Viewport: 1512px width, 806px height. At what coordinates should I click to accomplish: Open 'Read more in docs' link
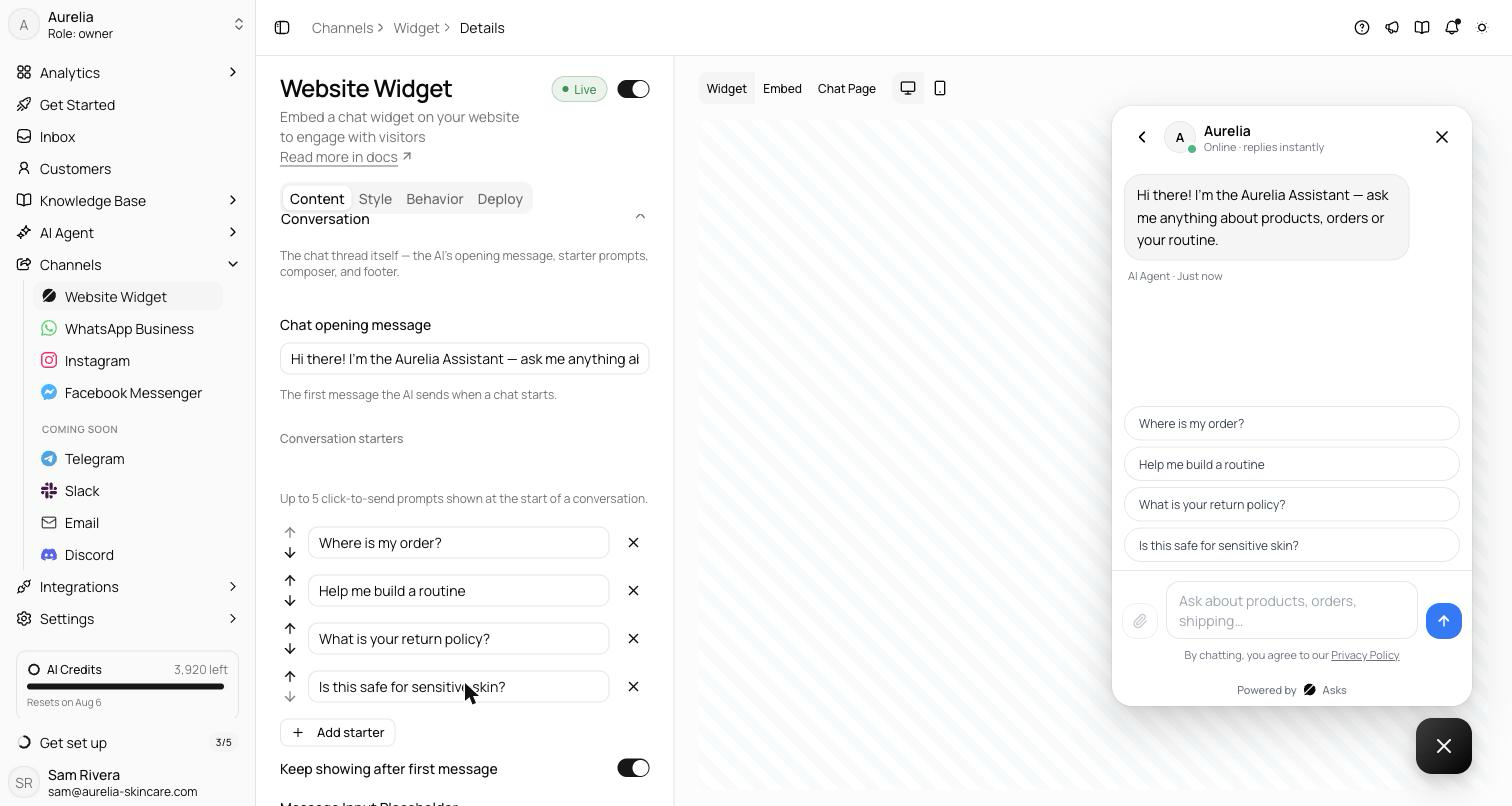(346, 157)
